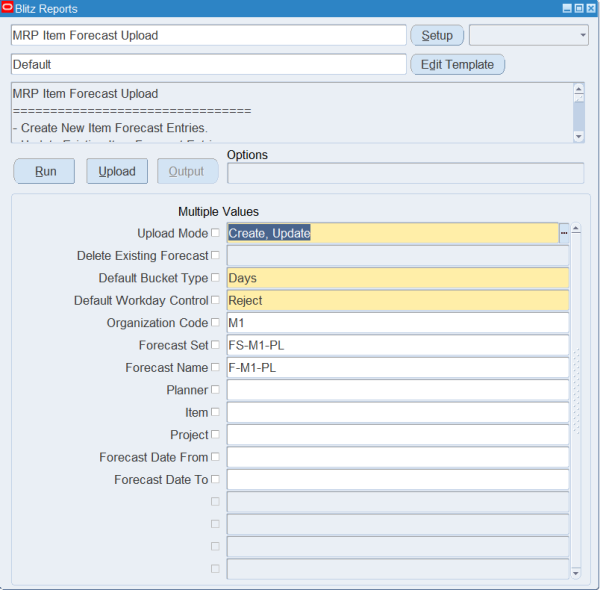Toggle Delete Existing Forecast multiple values checkbox
Image resolution: width=600 pixels, height=590 pixels.
click(x=215, y=255)
